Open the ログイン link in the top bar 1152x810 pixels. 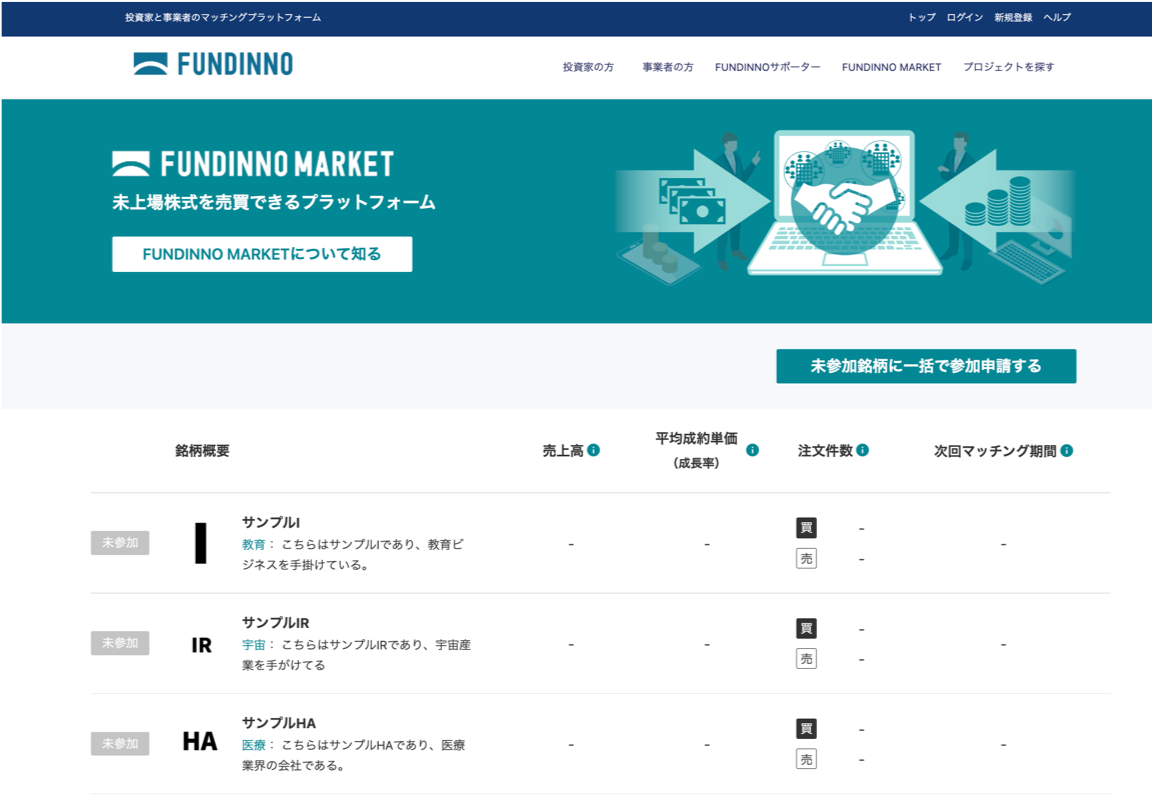[966, 18]
